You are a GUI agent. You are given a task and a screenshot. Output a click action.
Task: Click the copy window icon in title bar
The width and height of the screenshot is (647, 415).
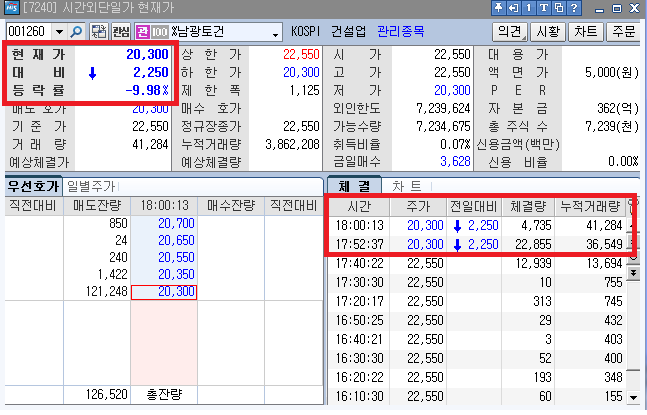pyautogui.click(x=559, y=8)
